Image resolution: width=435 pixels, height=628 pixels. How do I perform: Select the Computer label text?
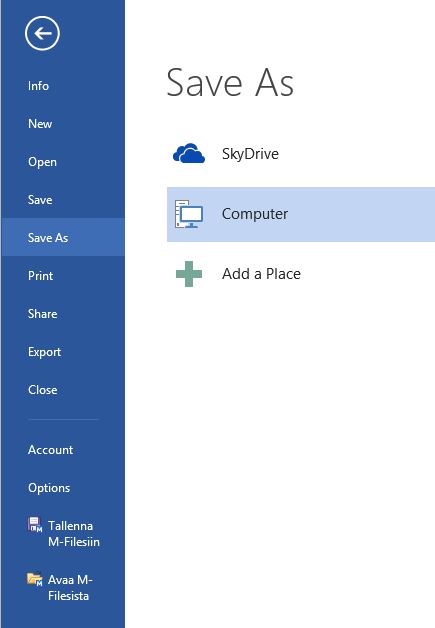pyautogui.click(x=255, y=214)
